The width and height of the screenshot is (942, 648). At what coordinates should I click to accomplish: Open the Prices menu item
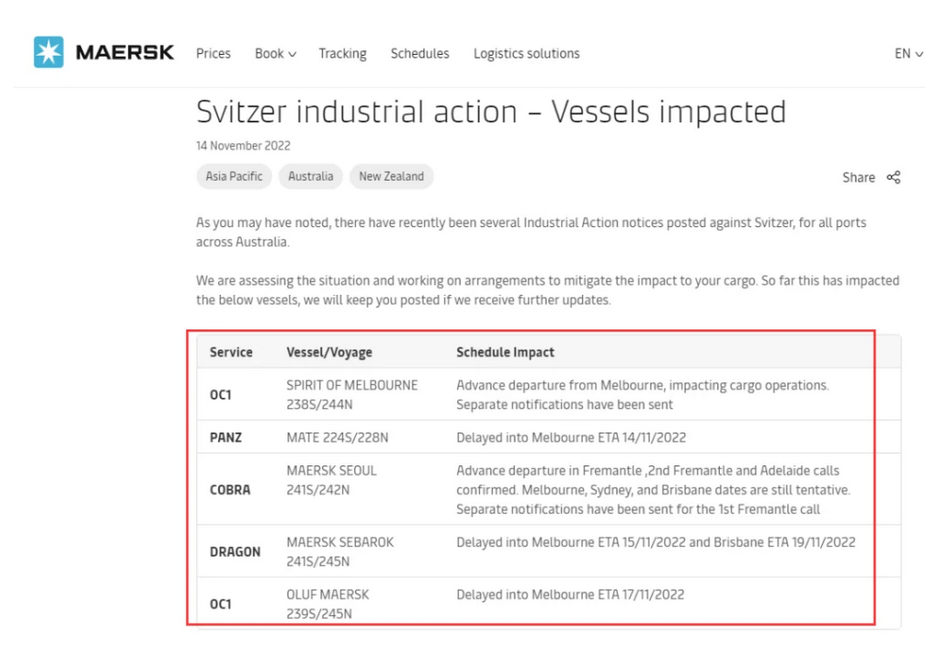click(213, 53)
